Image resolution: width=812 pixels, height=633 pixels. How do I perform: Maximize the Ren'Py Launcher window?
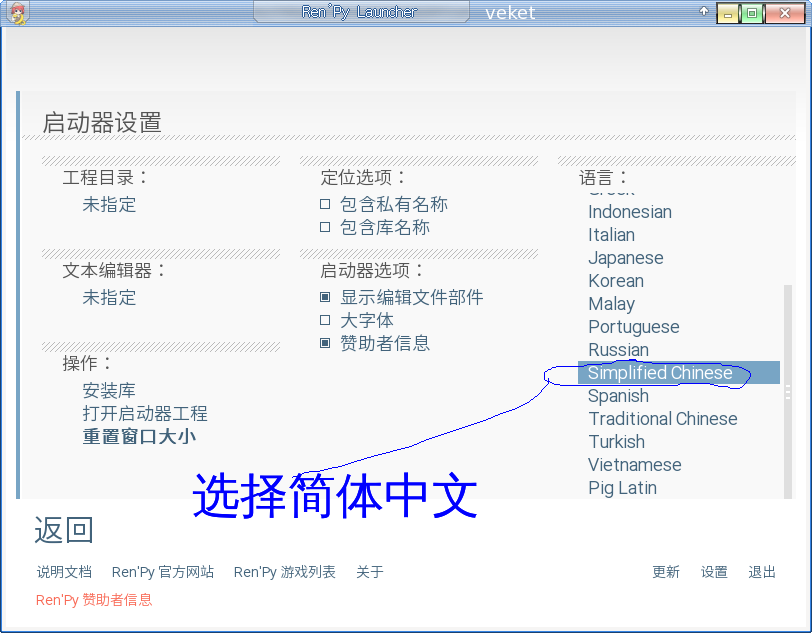tap(751, 13)
